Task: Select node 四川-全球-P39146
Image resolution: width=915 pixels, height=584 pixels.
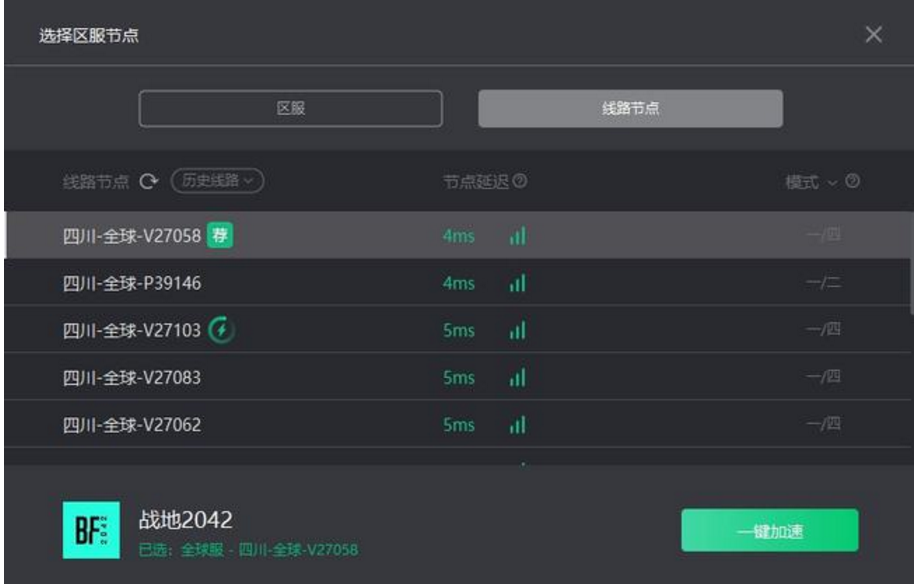Action: [x=458, y=282]
